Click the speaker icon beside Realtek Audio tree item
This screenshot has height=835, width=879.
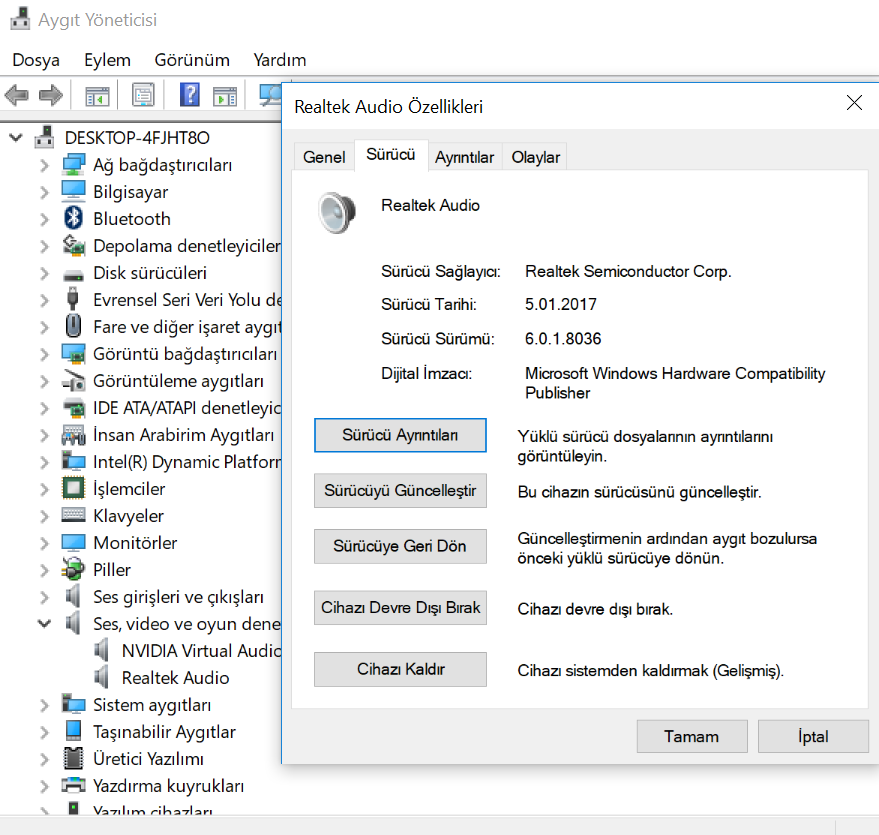coord(101,677)
